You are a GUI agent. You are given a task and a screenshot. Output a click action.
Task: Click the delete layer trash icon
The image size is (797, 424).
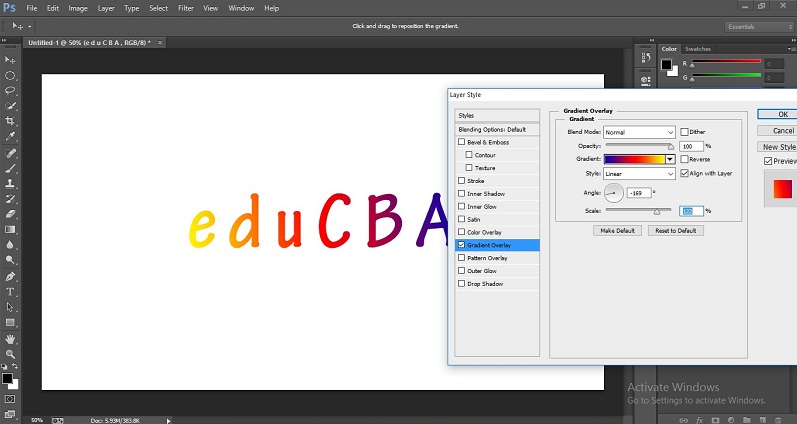[778, 420]
